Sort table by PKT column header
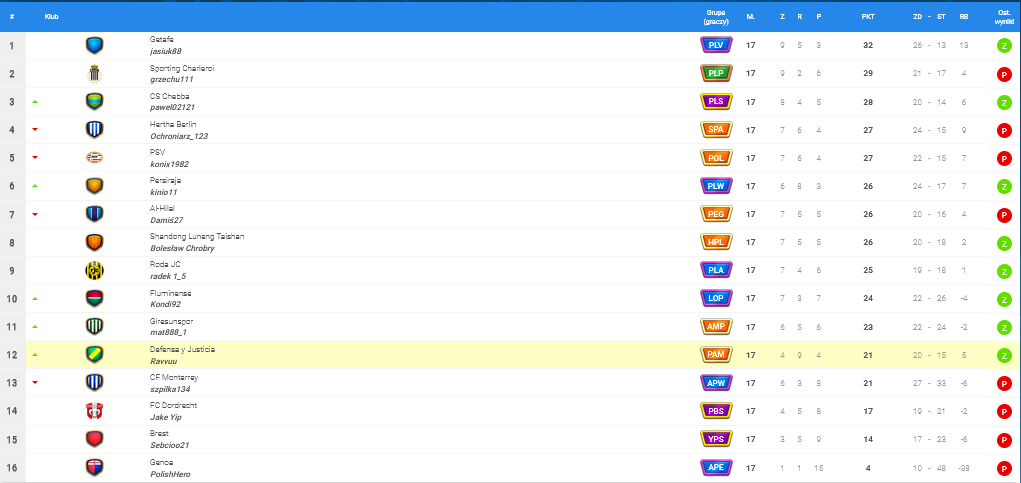Viewport: 1021px width, 483px height. coord(868,17)
